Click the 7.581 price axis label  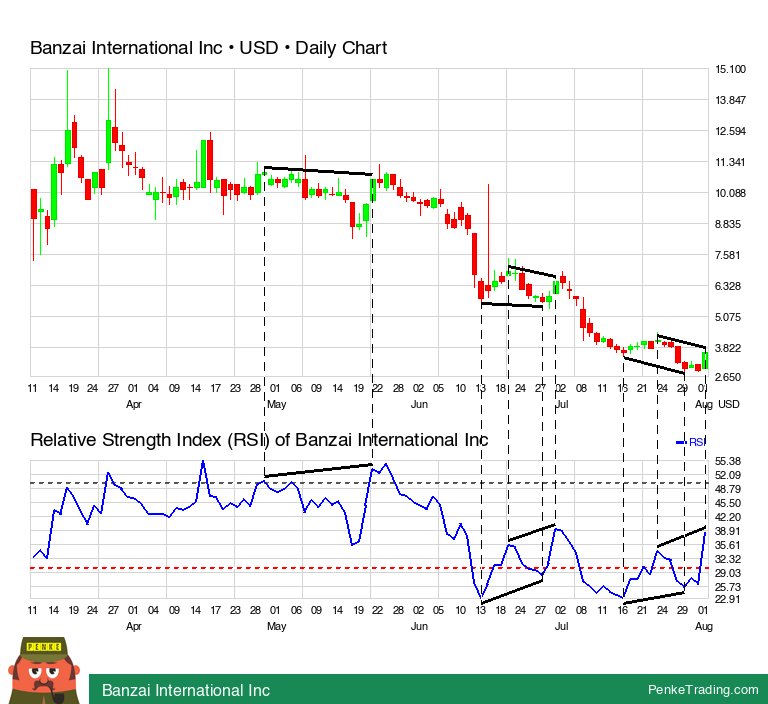click(728, 255)
